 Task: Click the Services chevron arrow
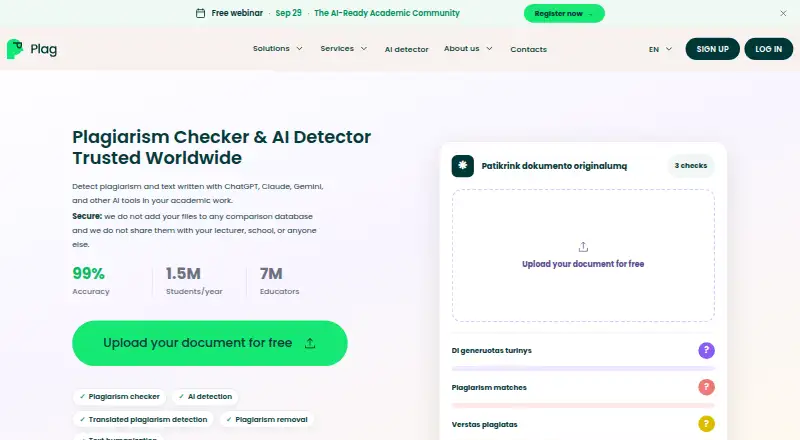pyautogui.click(x=364, y=48)
